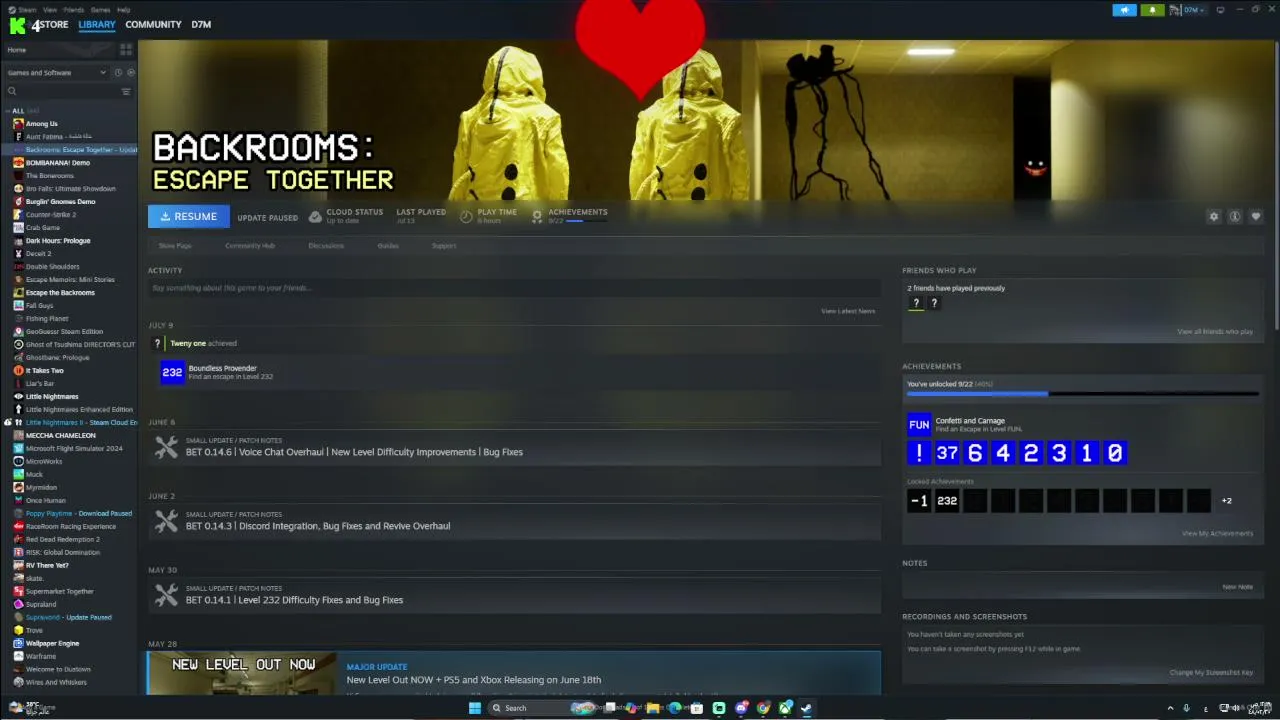This screenshot has height=720, width=1280.
Task: Open the Discussions link
Action: [326, 245]
